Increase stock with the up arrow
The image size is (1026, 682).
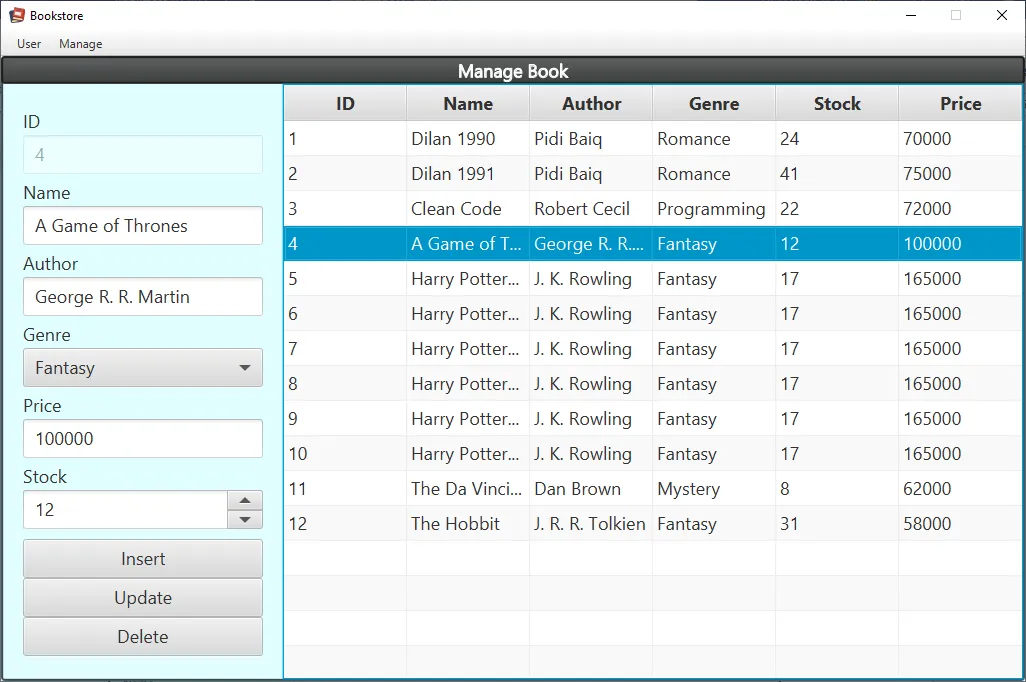245,500
